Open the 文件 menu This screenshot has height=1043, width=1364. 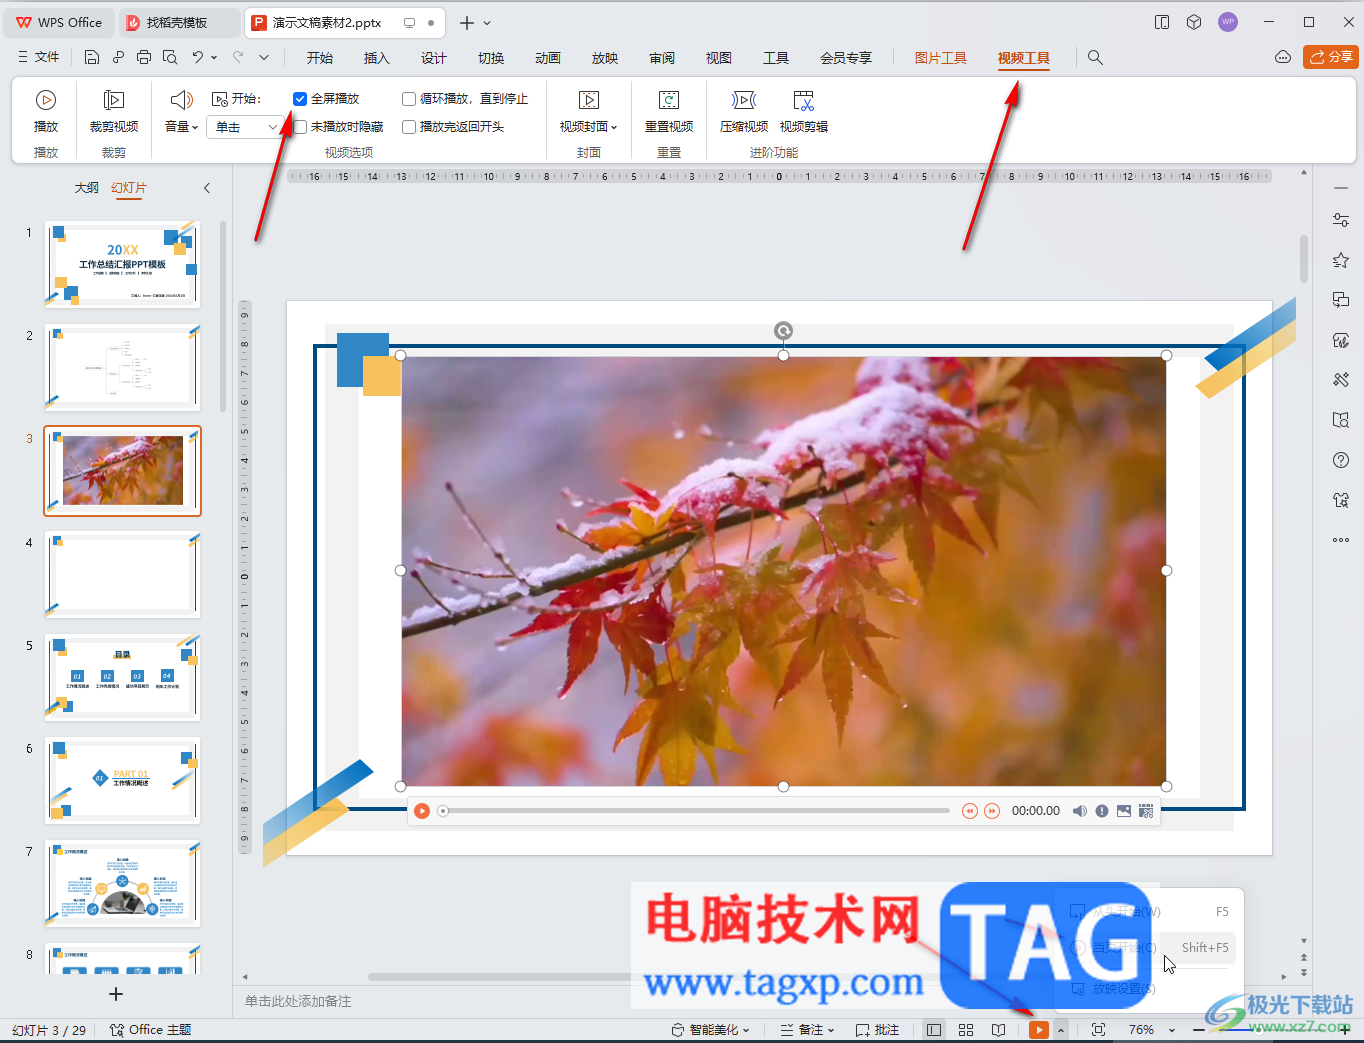(39, 57)
